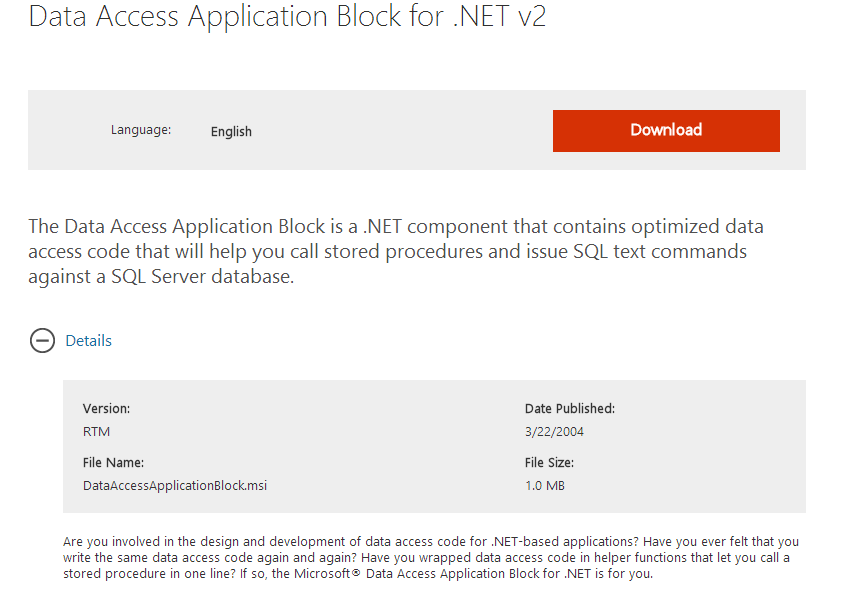
Task: Click the 'NET-based applications' phrase in description
Action: click(x=565, y=542)
